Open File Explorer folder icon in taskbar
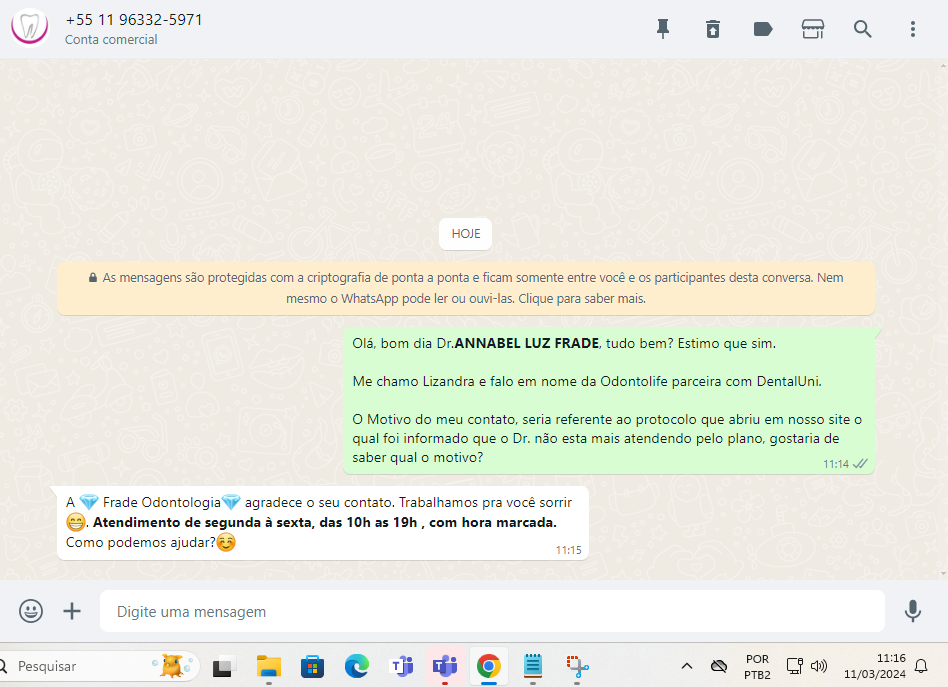The width and height of the screenshot is (948, 687). pos(268,666)
